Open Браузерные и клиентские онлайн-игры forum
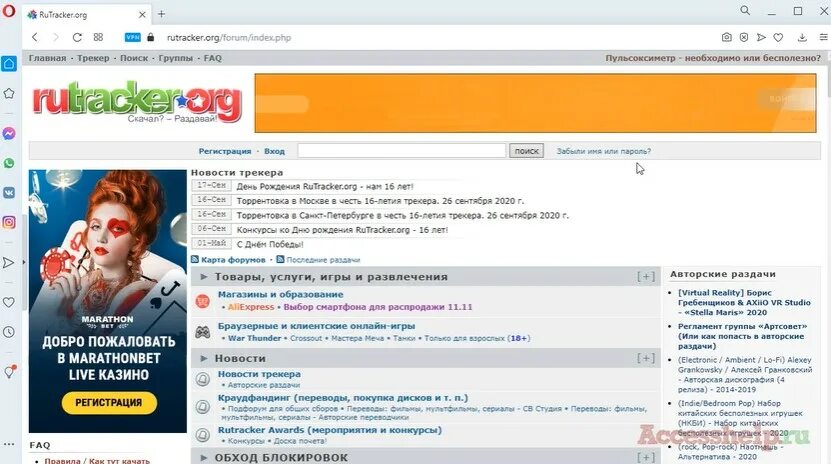The height and width of the screenshot is (464, 831). click(x=316, y=326)
